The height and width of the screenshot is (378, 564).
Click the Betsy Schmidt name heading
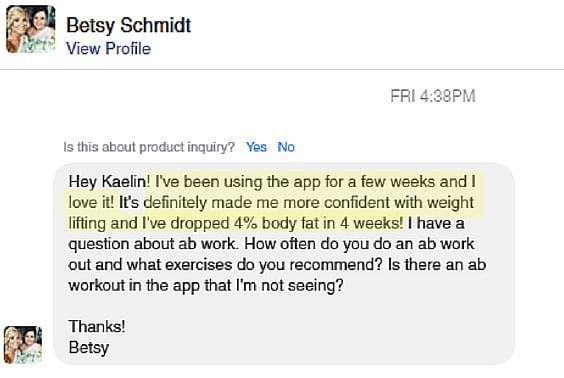[x=128, y=26]
